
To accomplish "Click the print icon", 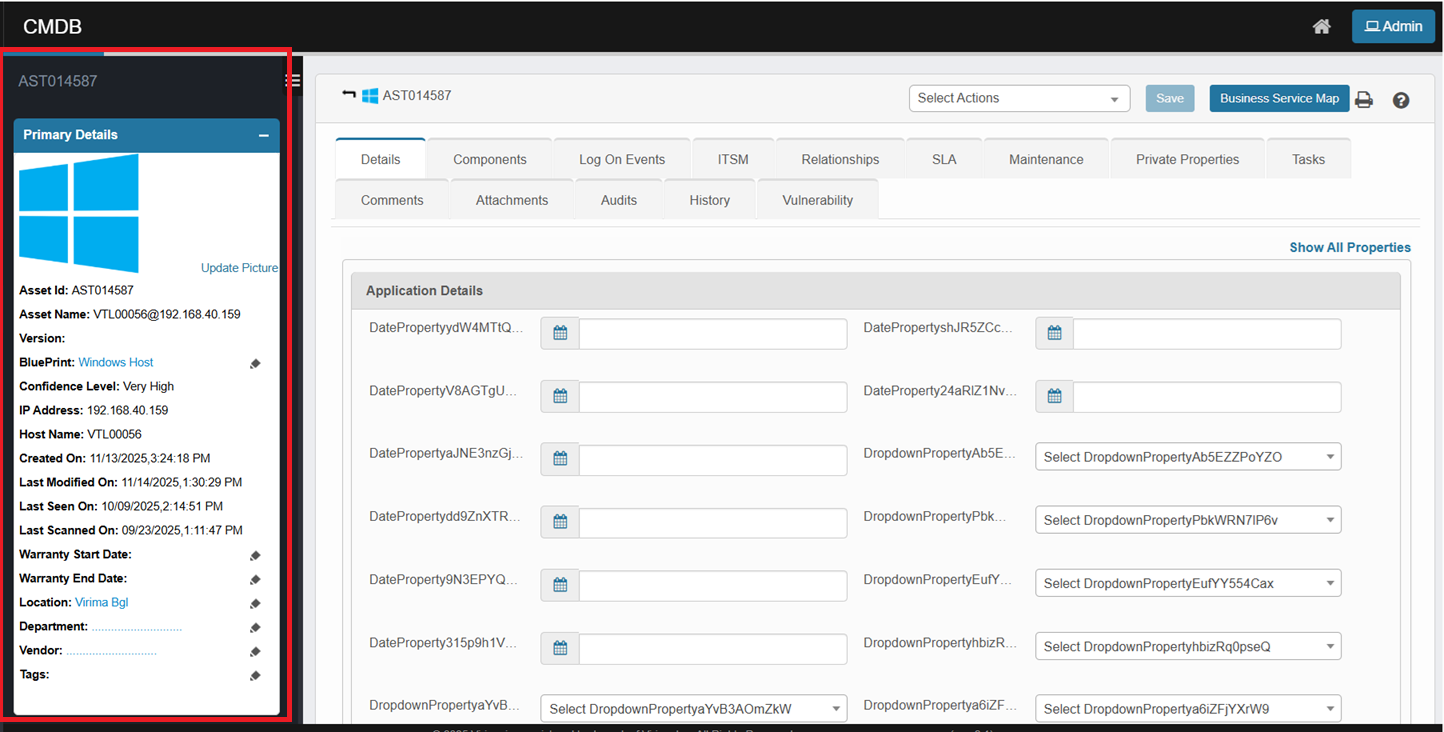I will tap(1363, 99).
